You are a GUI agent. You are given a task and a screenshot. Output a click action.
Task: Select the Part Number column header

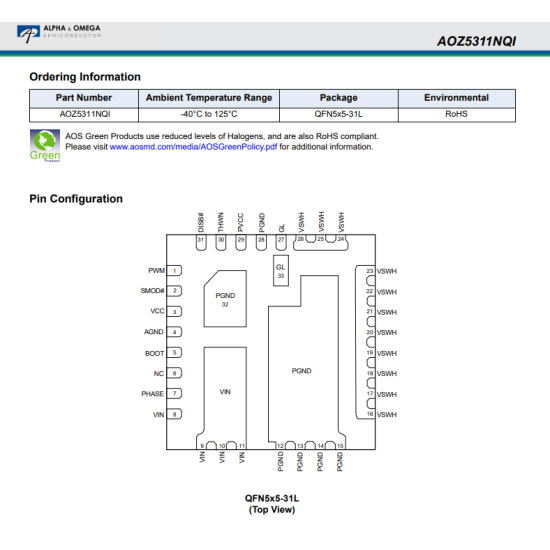tap(84, 98)
